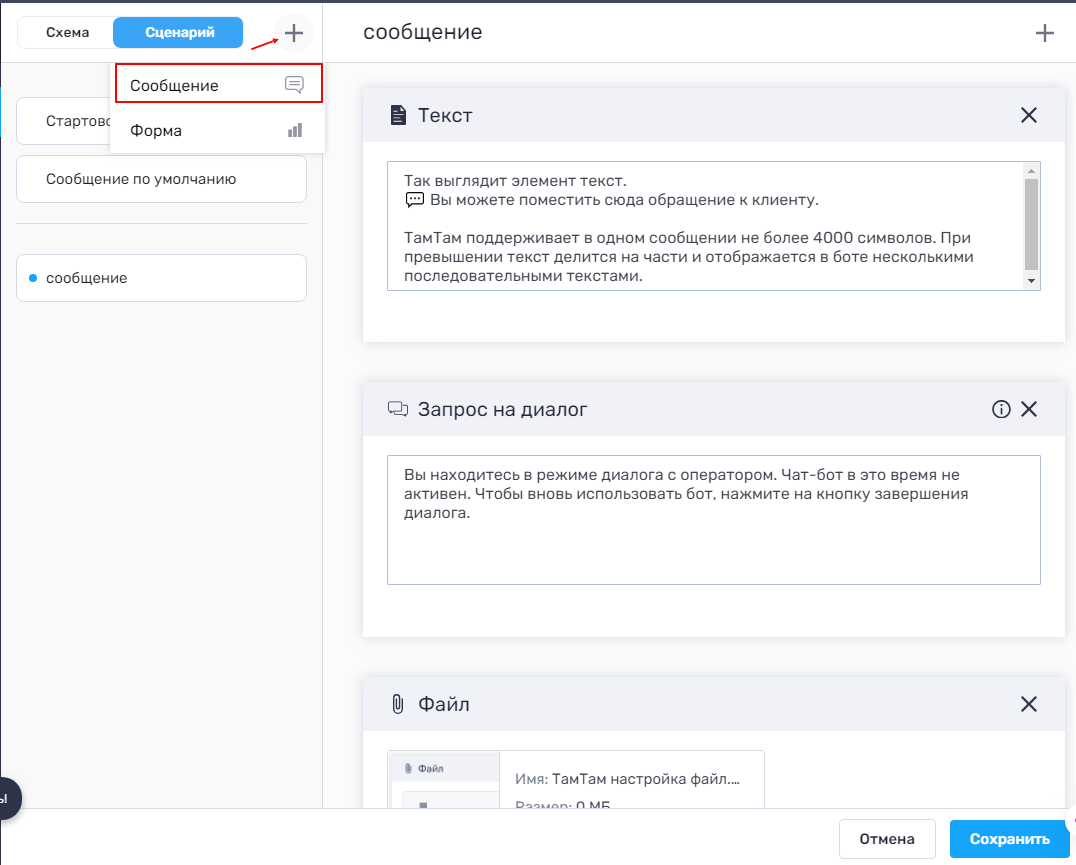1076x865 pixels.
Task: Switch to the Схема view
Action: click(67, 33)
